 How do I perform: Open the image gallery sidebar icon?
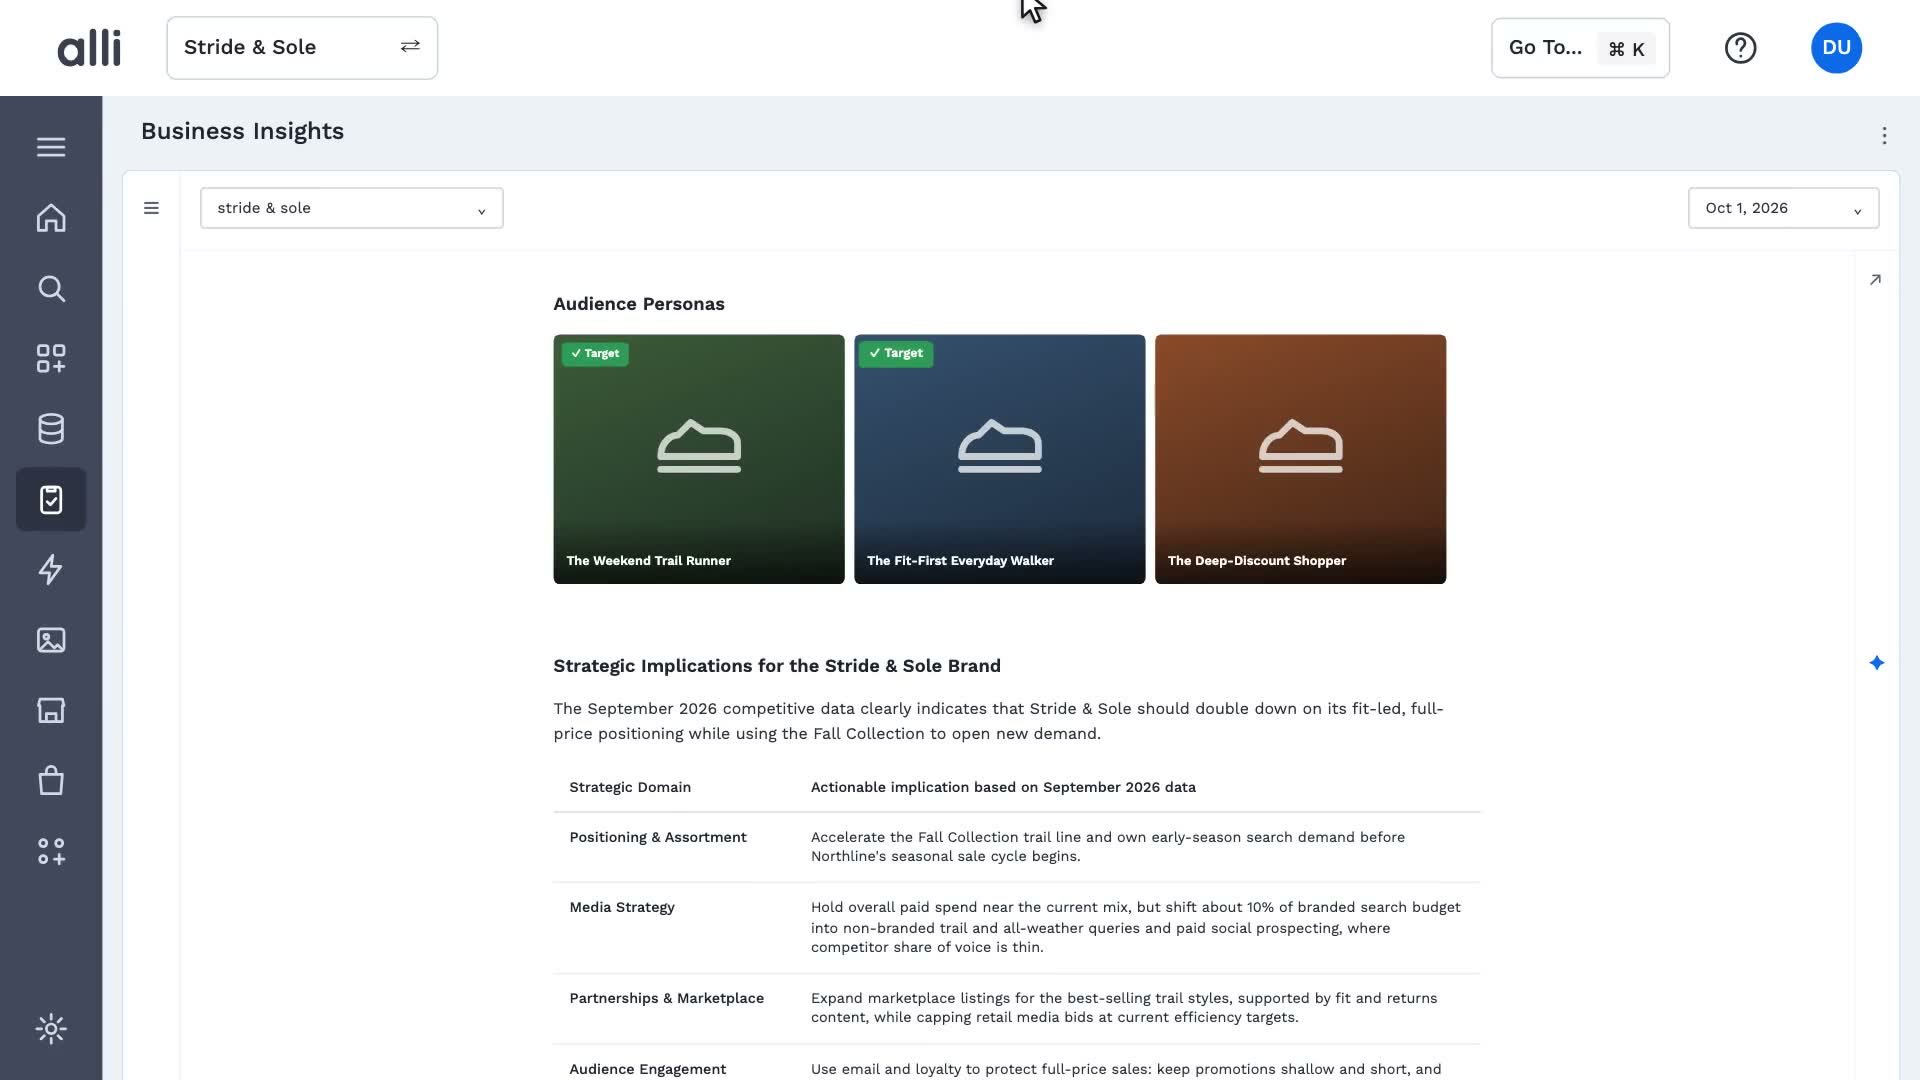(51, 640)
